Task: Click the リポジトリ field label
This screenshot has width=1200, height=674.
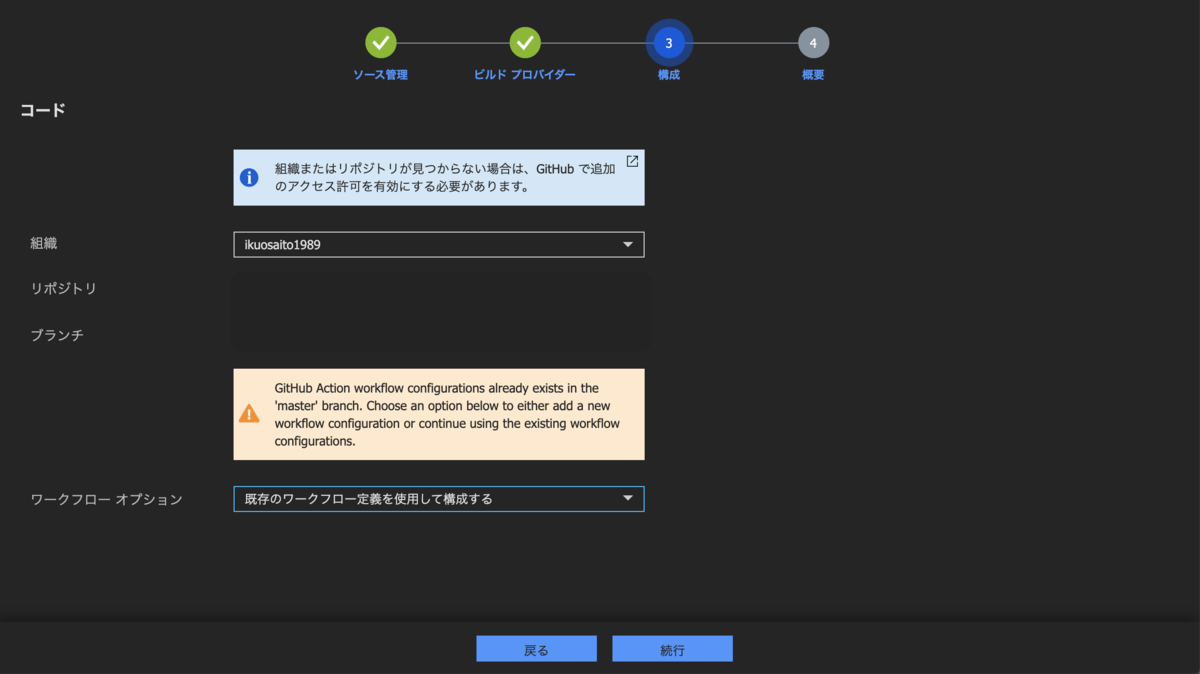Action: [64, 288]
